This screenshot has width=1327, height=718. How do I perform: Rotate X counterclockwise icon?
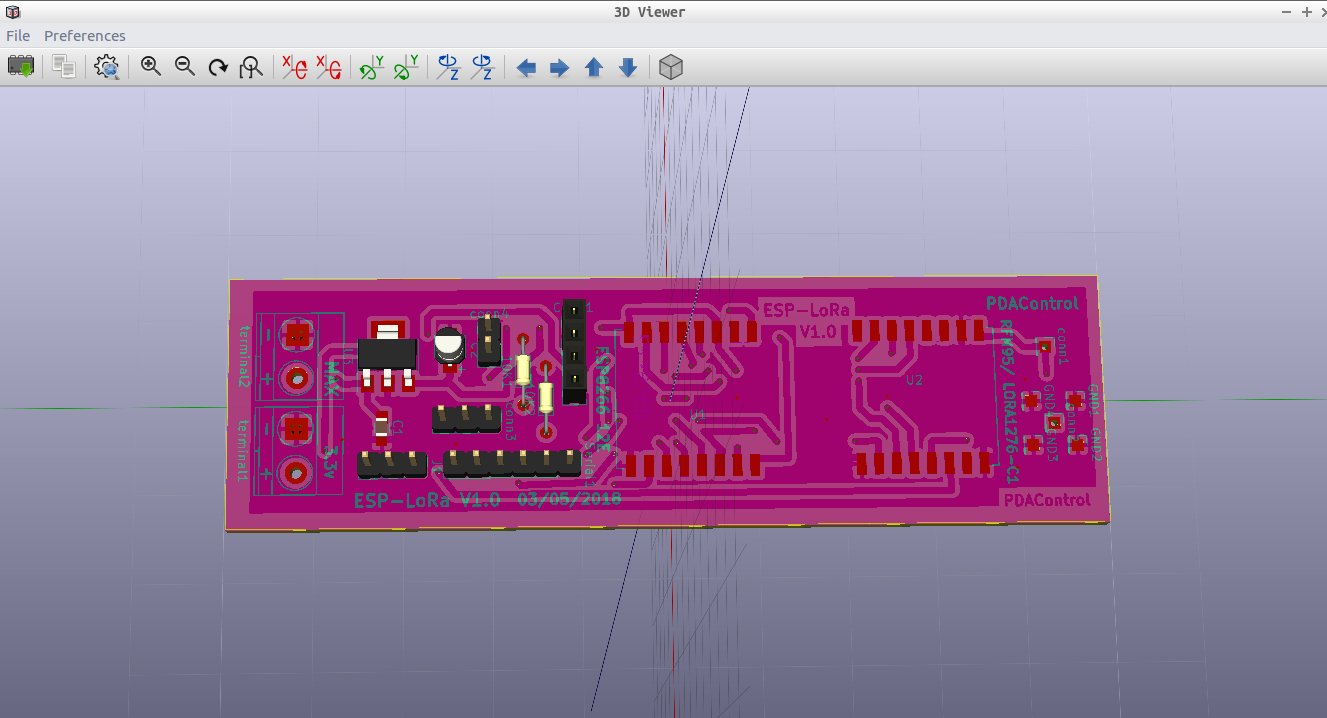328,67
